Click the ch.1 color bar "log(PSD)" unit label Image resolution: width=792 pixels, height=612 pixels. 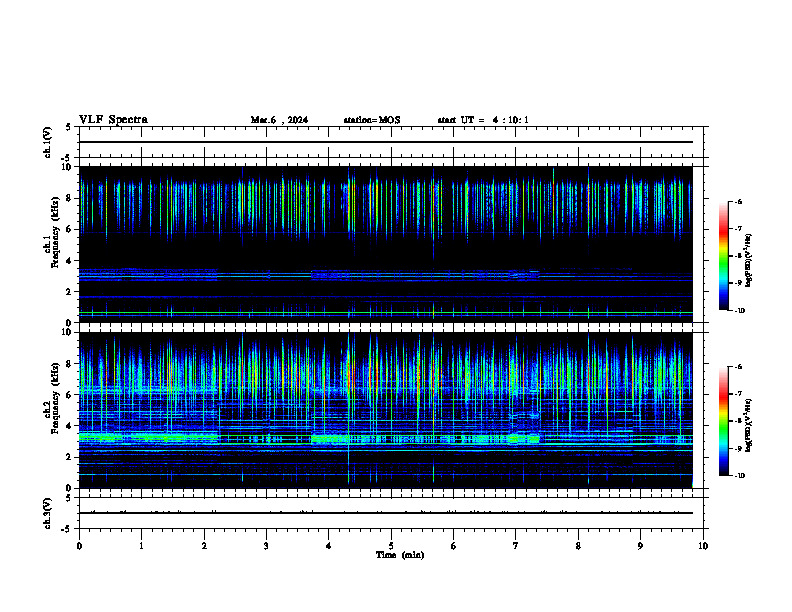click(750, 261)
